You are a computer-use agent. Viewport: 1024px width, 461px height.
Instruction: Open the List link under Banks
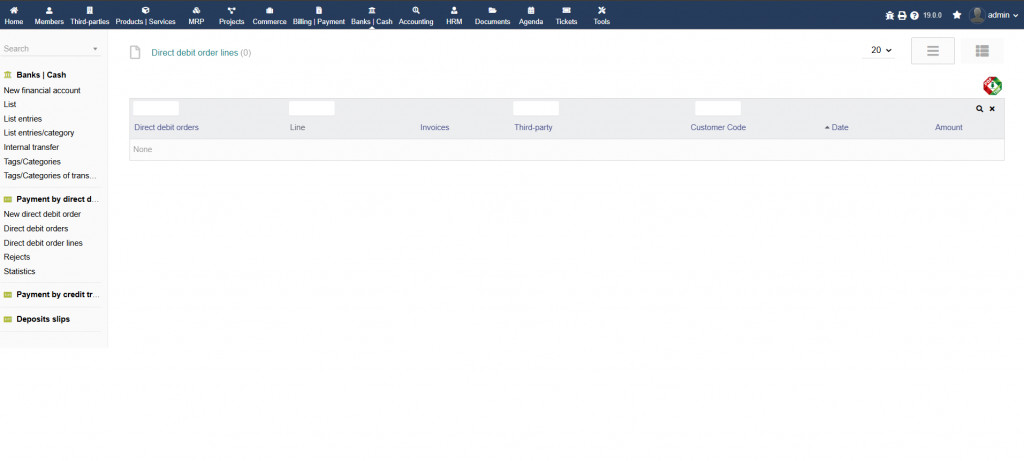coord(10,104)
